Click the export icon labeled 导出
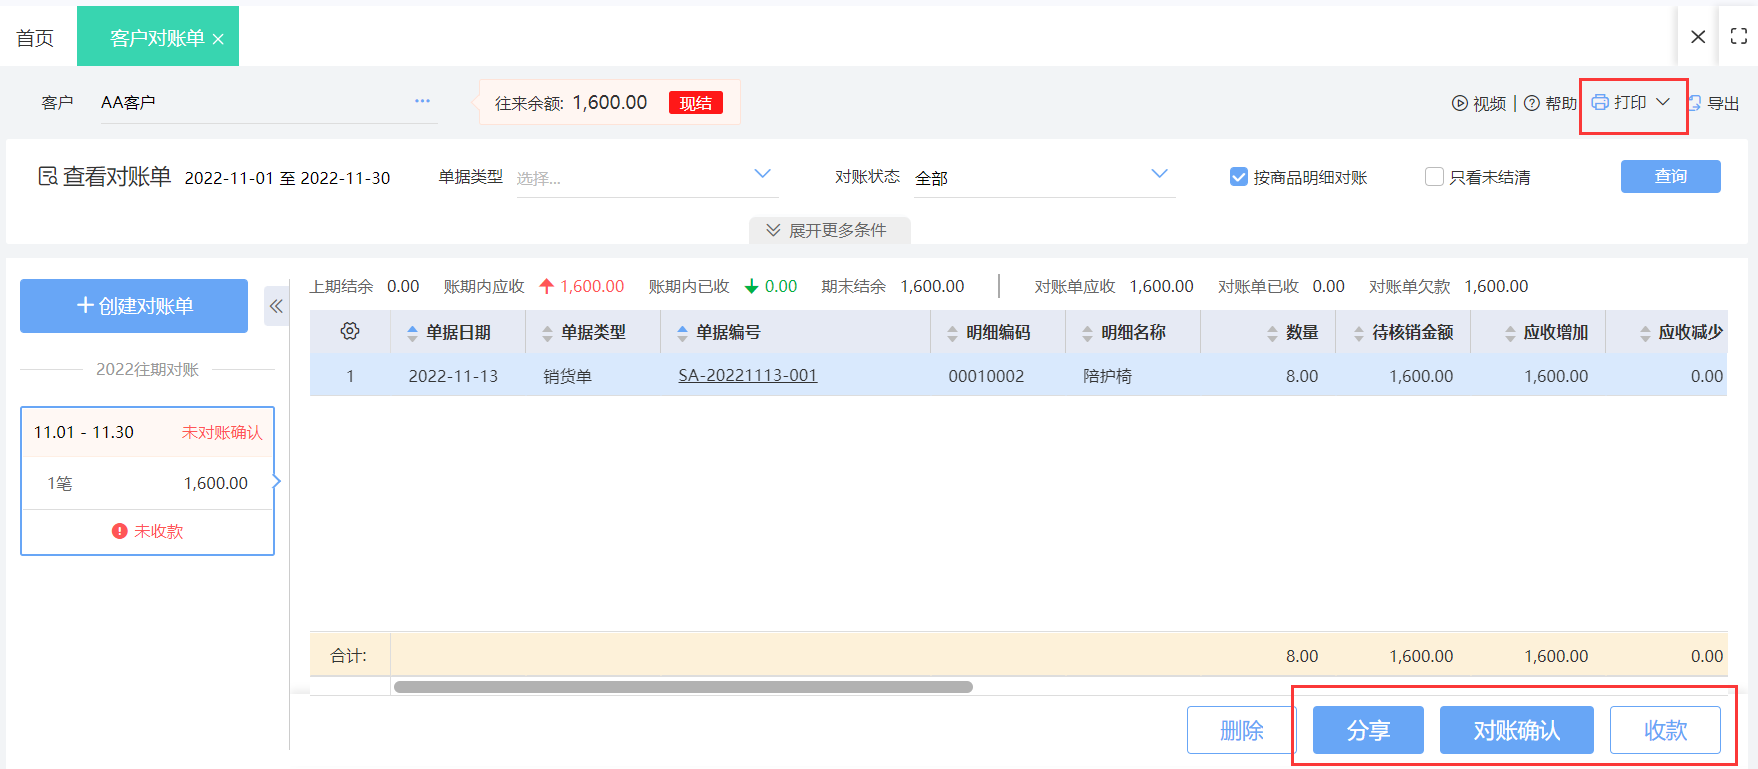Image resolution: width=1758 pixels, height=769 pixels. pos(1696,103)
